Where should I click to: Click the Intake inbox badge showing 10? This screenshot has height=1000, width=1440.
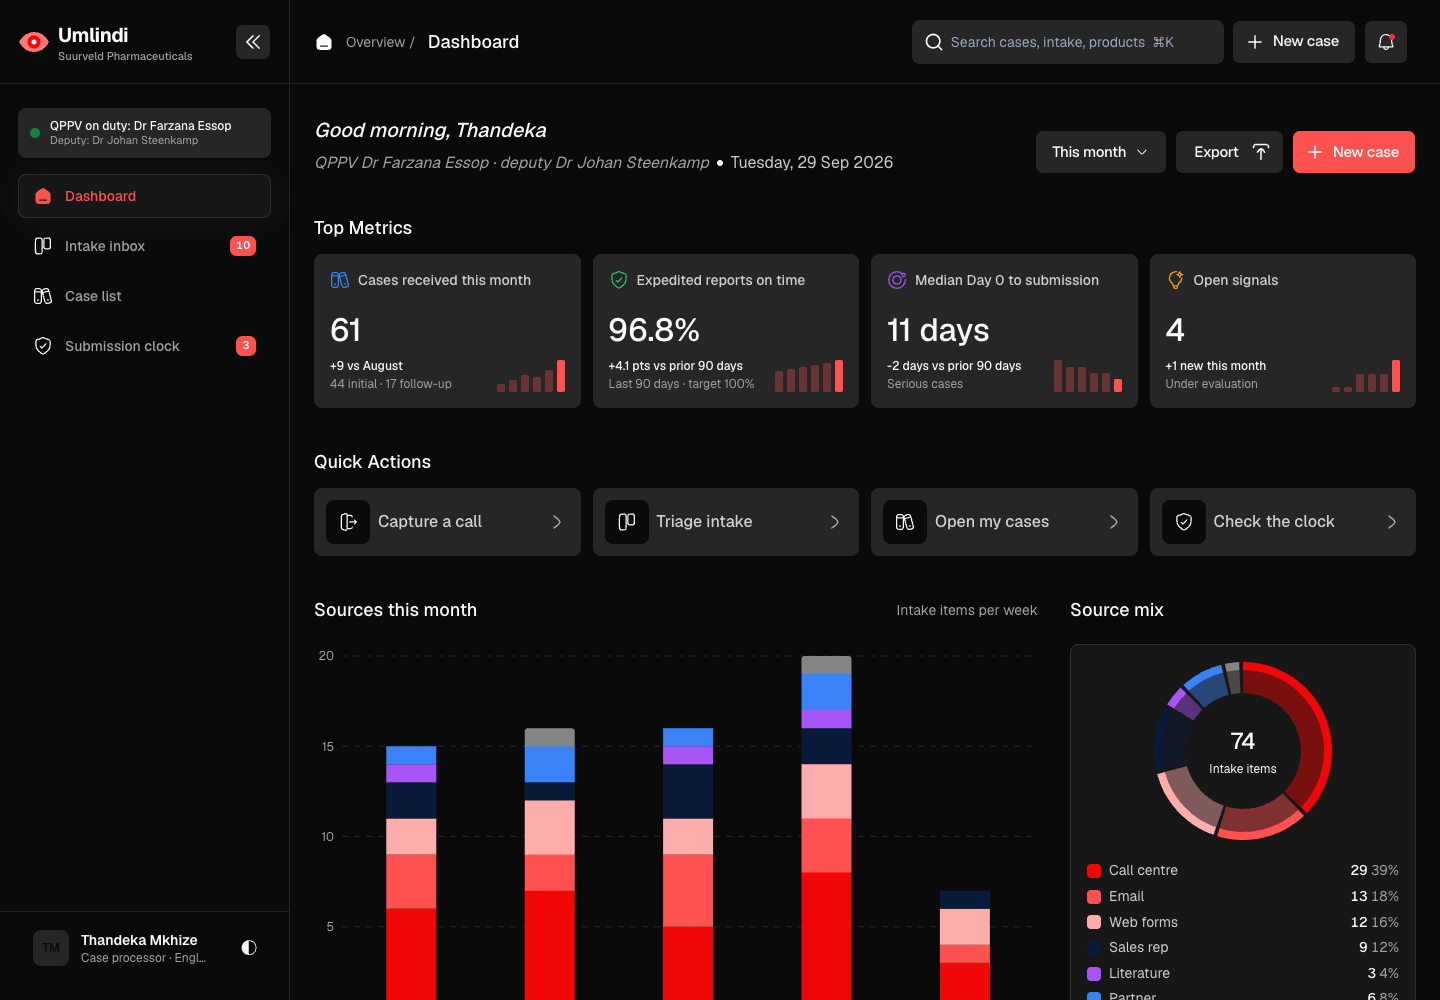click(x=243, y=246)
